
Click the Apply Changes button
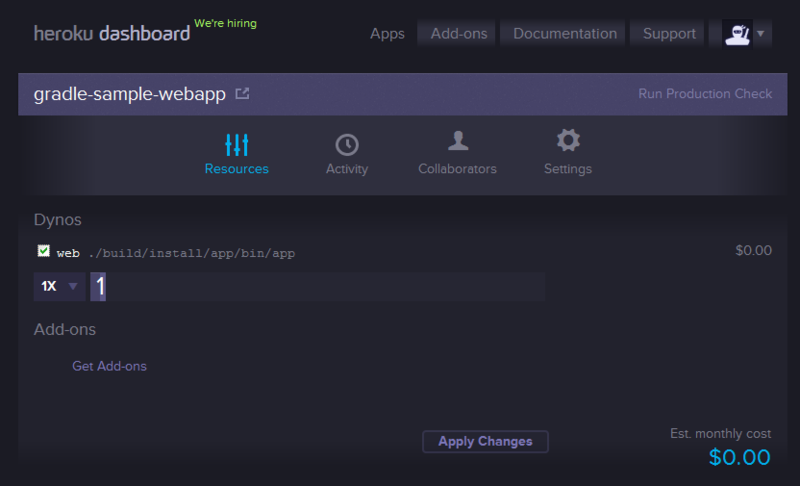pos(485,442)
